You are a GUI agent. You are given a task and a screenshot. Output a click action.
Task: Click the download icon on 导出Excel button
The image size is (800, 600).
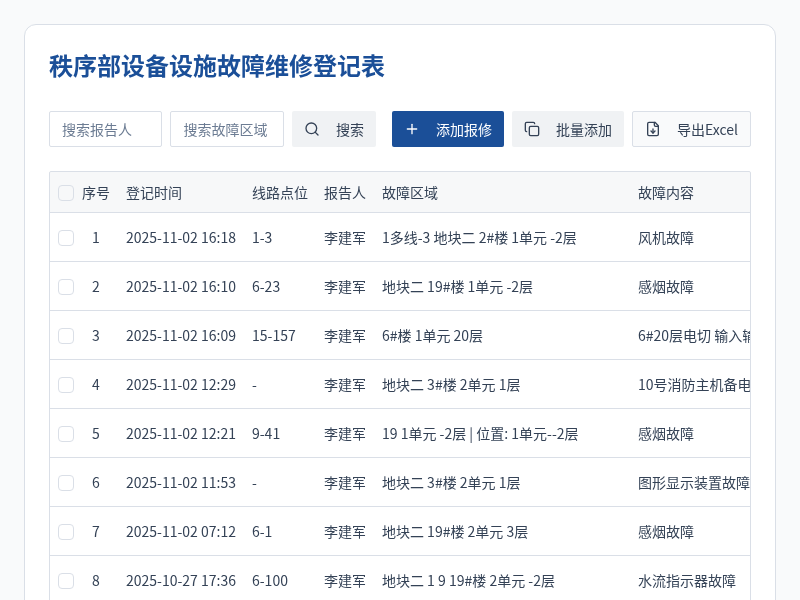point(653,129)
